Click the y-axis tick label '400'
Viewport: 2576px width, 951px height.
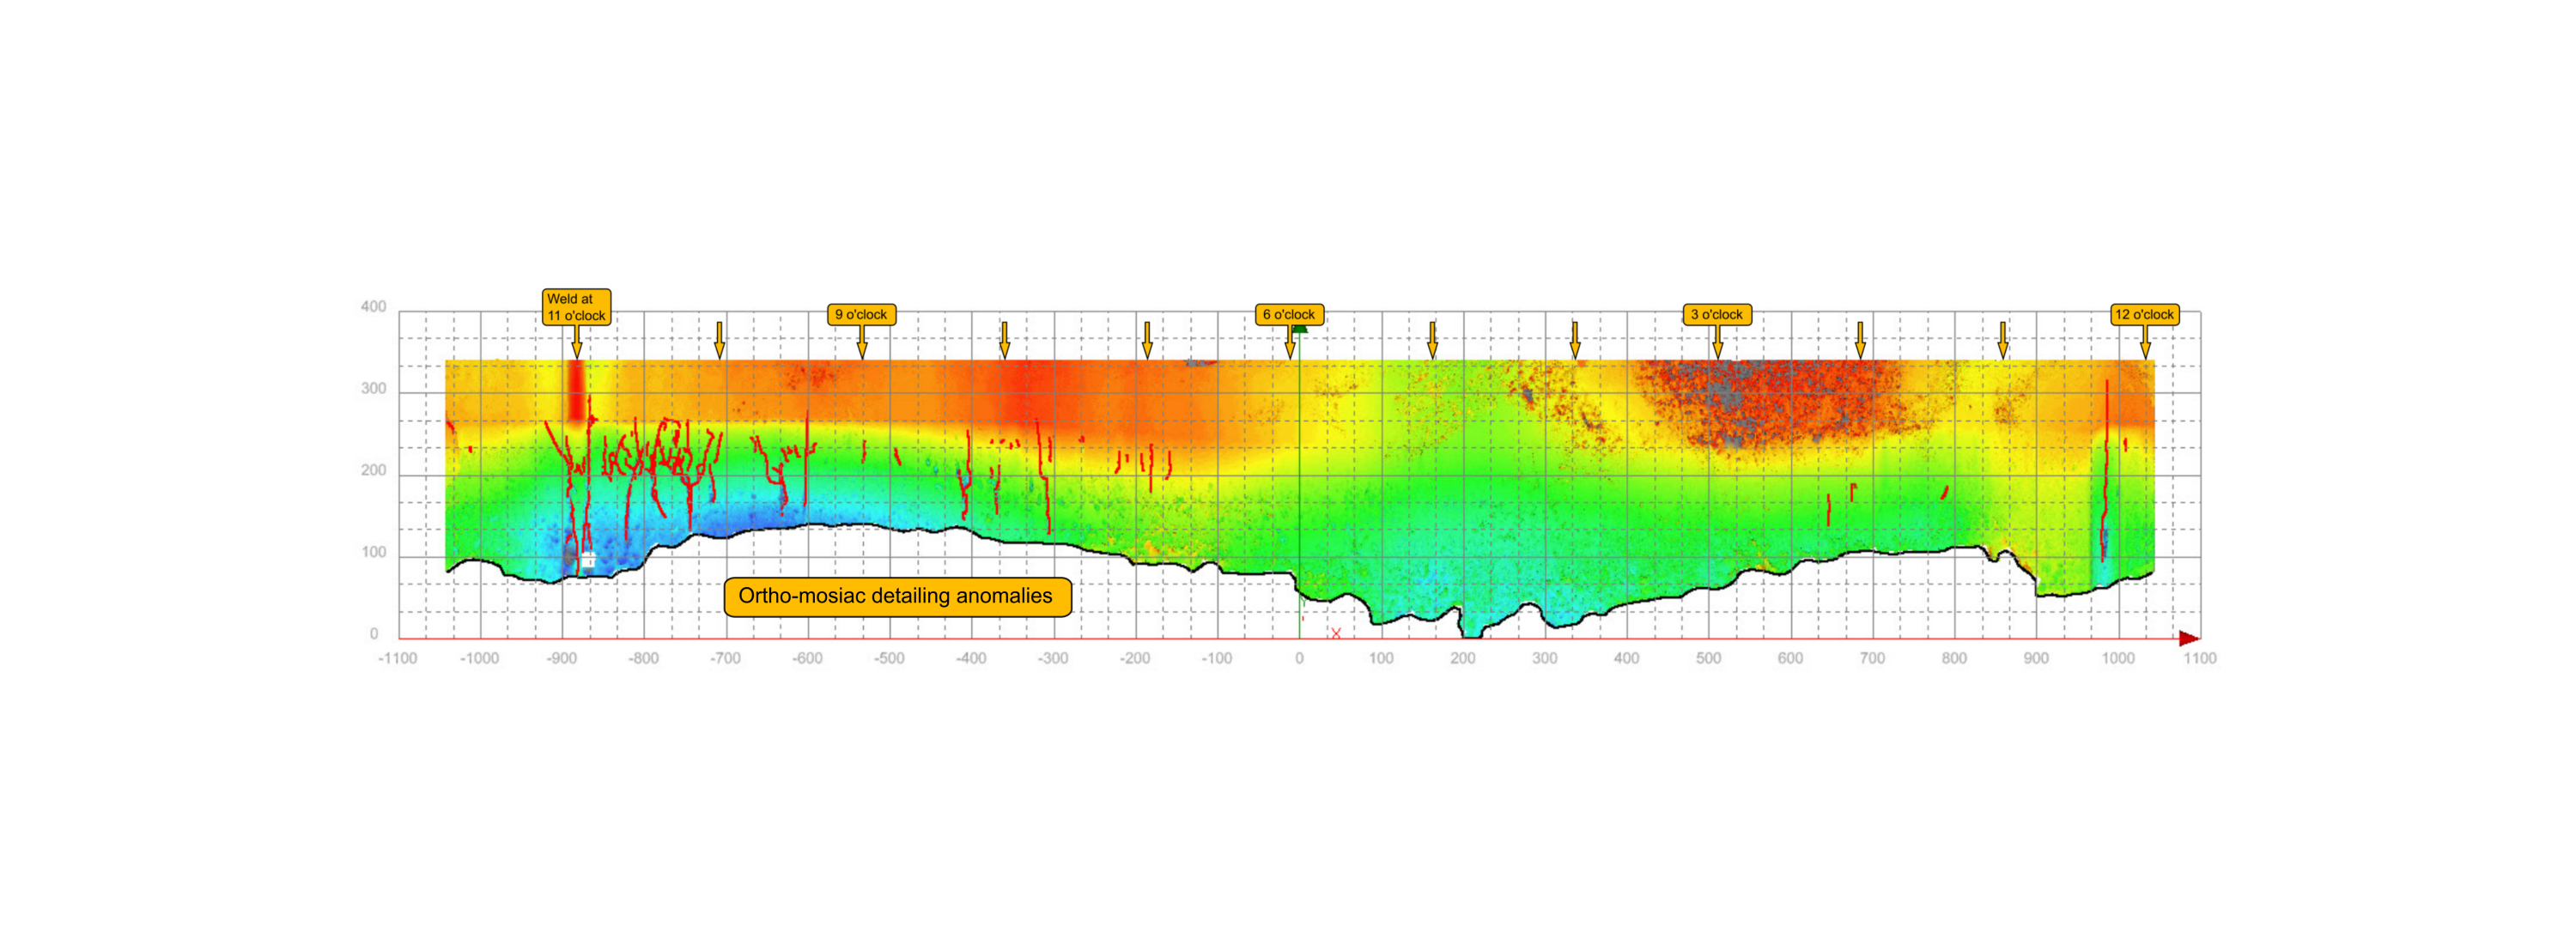(x=373, y=307)
